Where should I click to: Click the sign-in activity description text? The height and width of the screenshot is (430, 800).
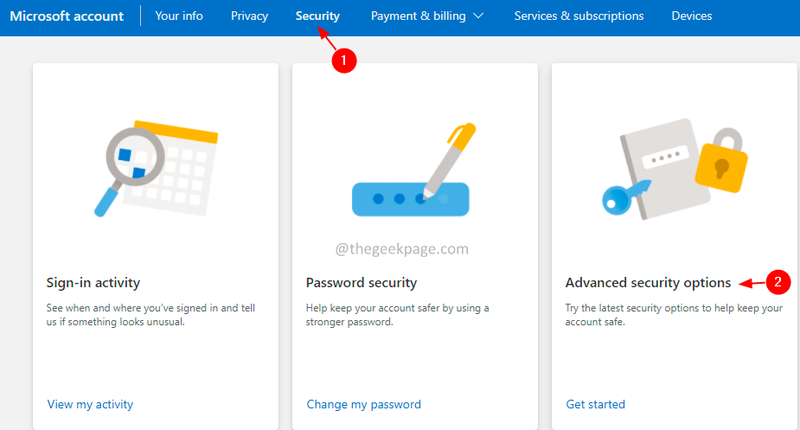point(151,315)
